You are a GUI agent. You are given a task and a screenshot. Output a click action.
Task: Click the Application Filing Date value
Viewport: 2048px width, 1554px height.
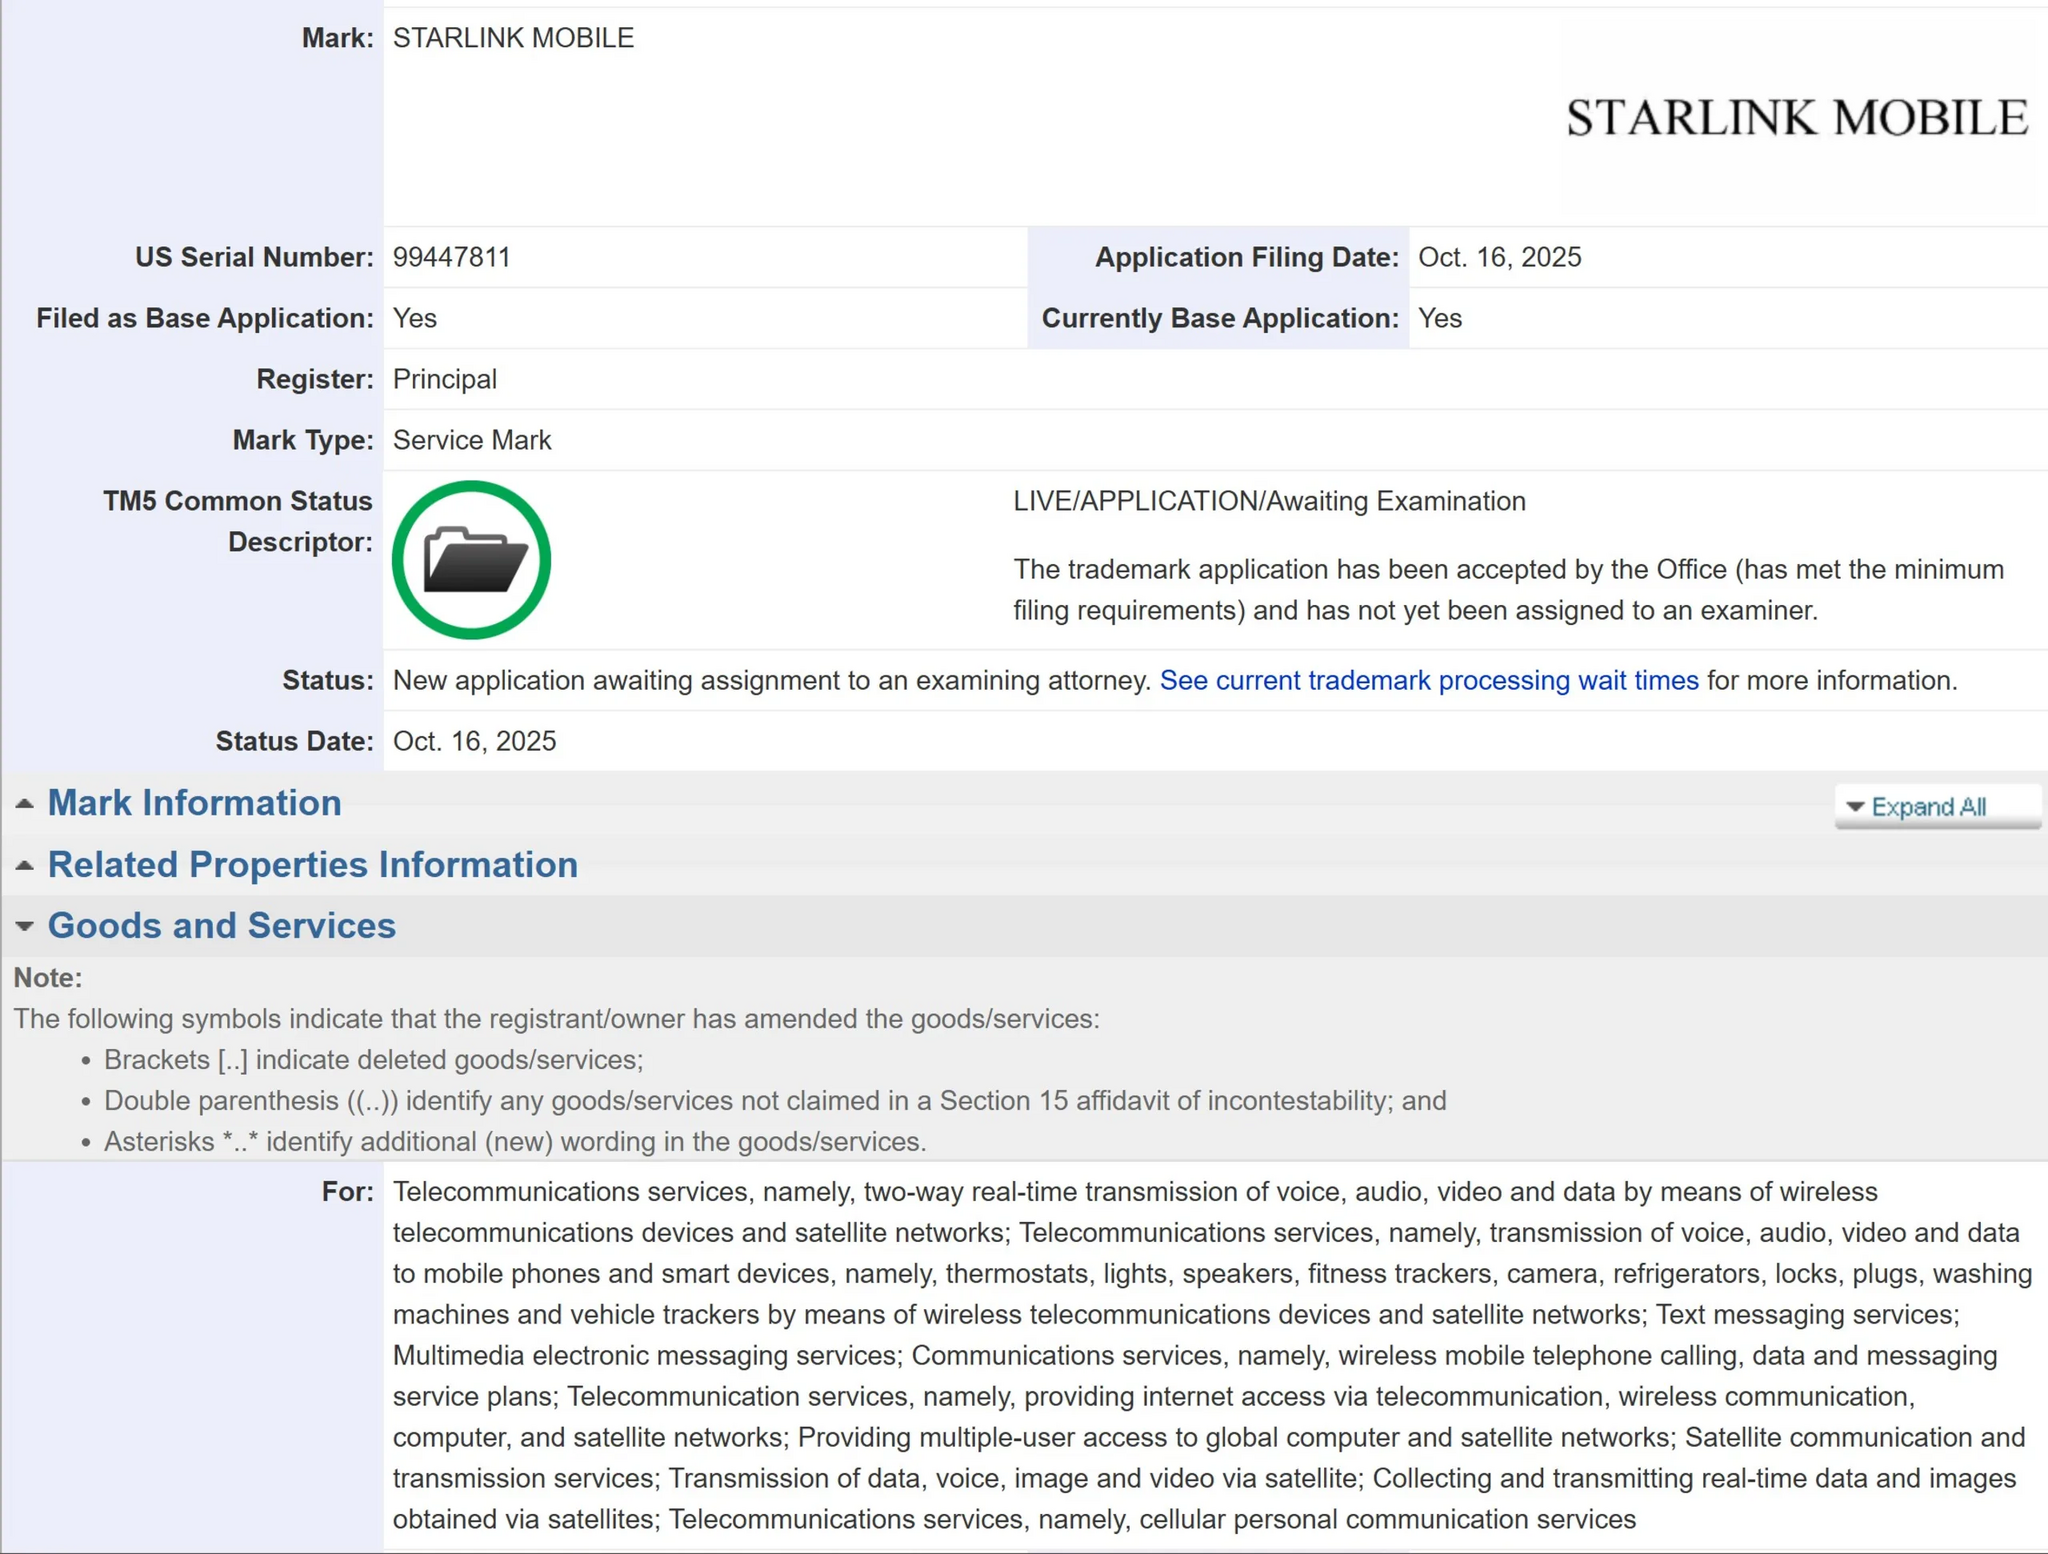pos(1499,258)
